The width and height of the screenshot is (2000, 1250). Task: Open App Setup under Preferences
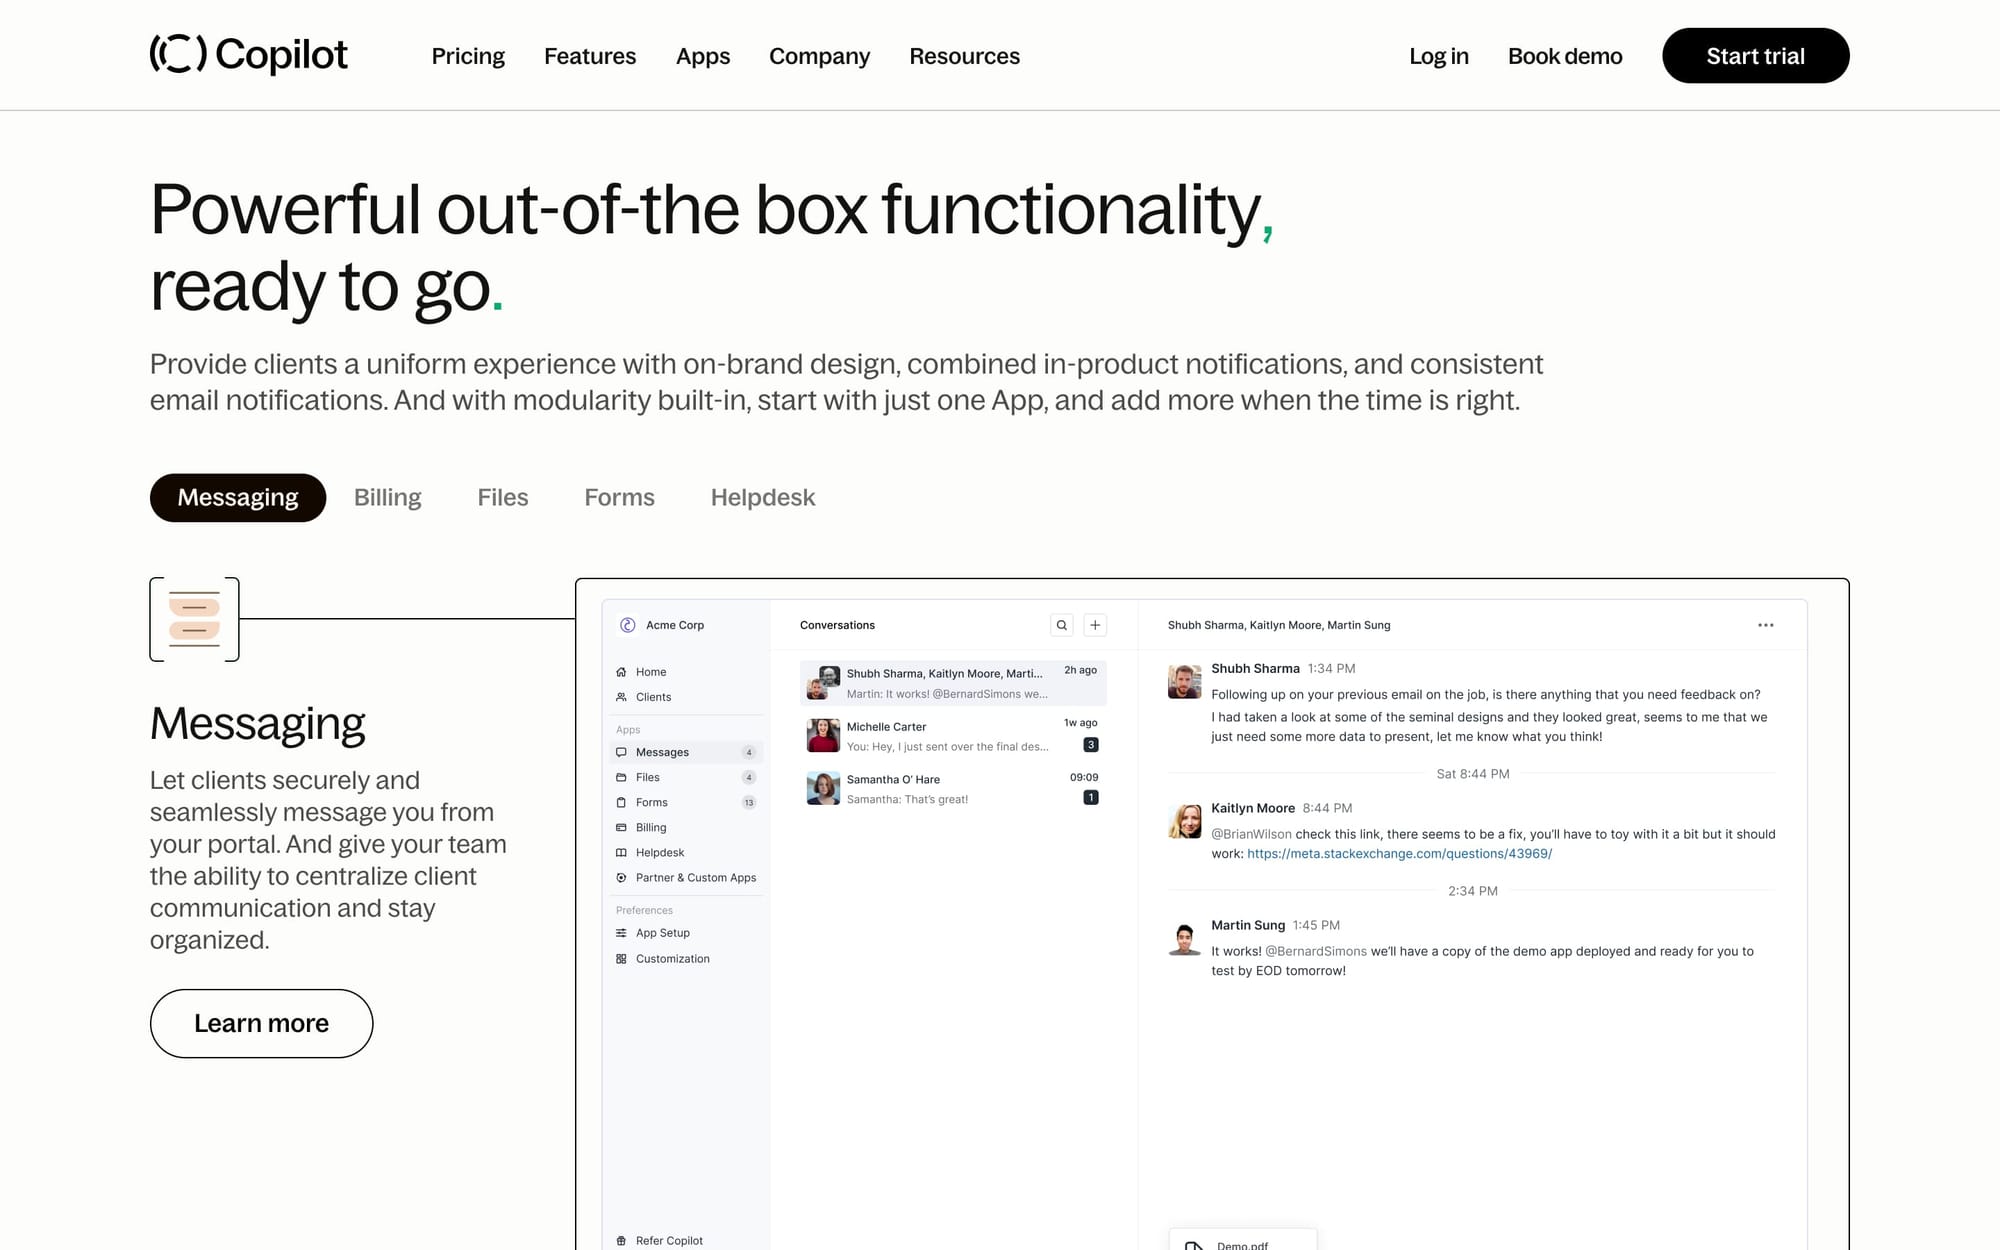[x=662, y=932]
